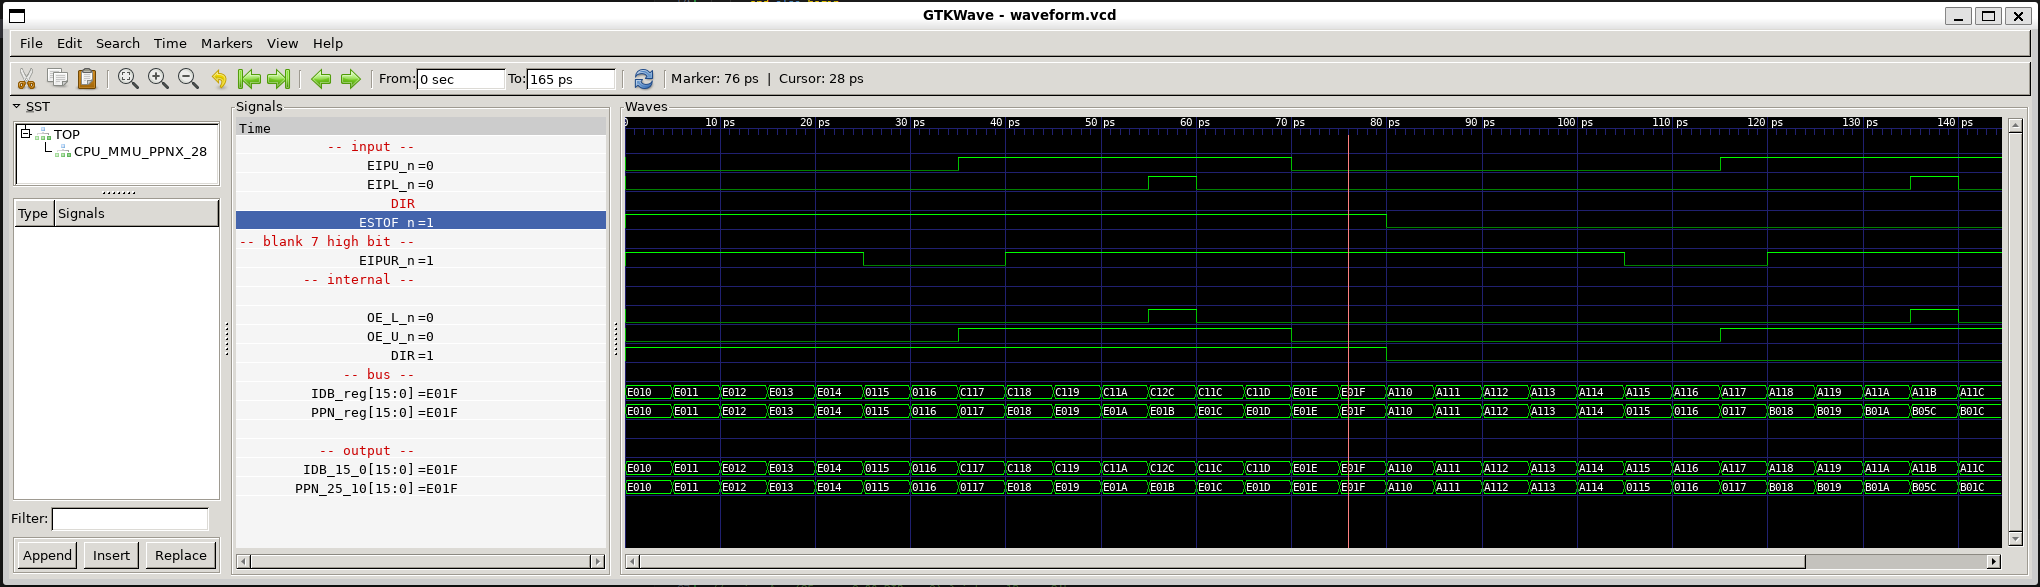Click the red marker line in waves
Image resolution: width=2040 pixels, height=587 pixels.
(1348, 340)
